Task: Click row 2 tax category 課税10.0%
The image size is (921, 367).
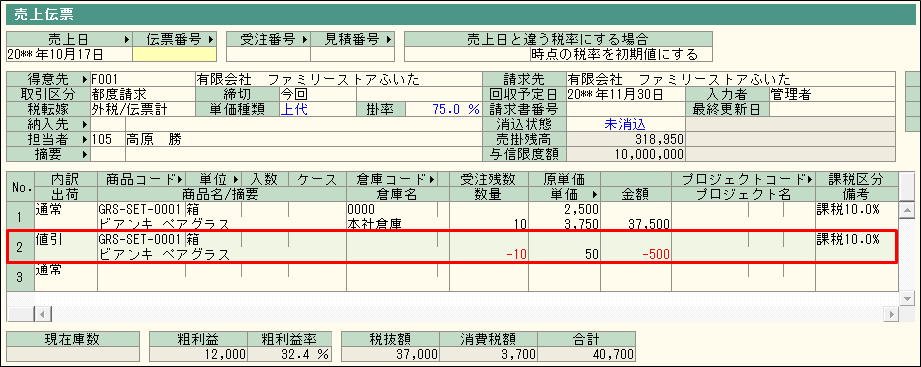Action: point(856,240)
